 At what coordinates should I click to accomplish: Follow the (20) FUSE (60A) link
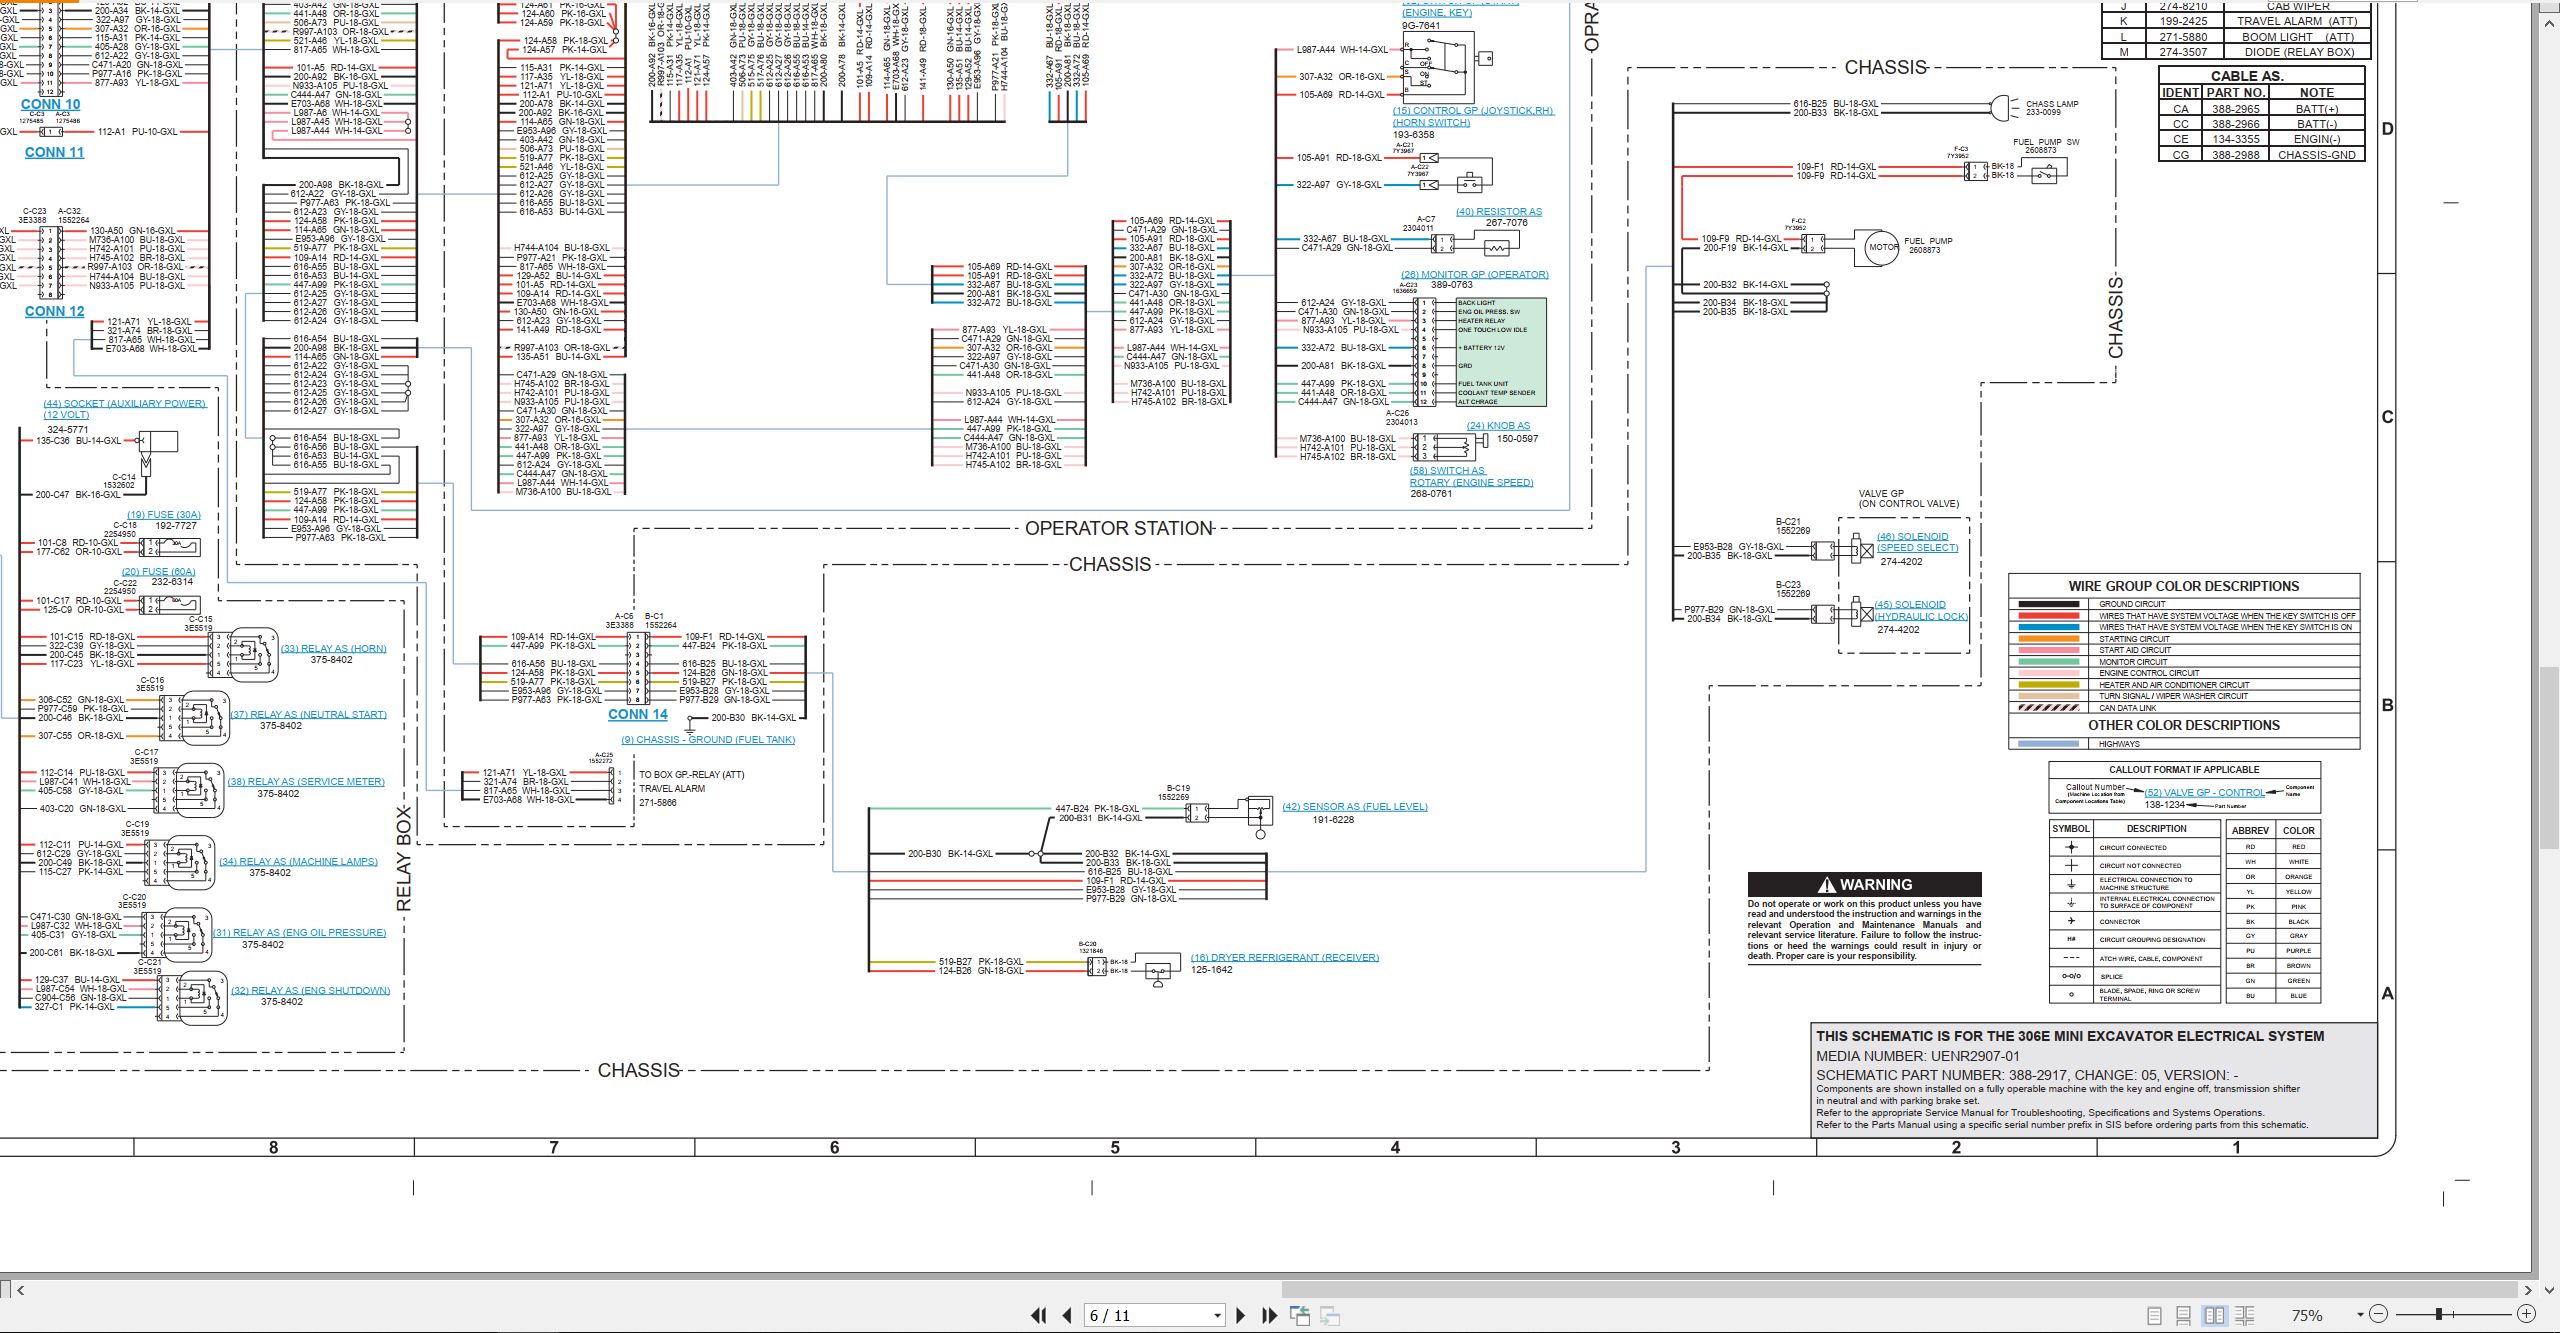pyautogui.click(x=159, y=572)
